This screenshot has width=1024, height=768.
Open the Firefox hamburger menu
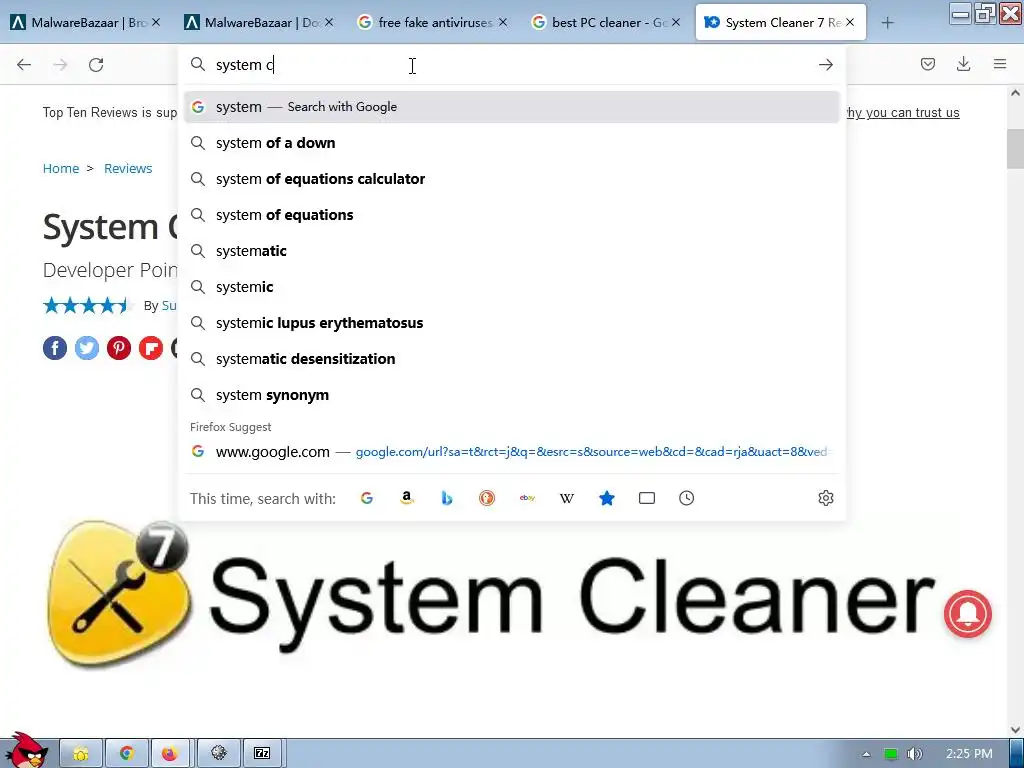coord(1000,64)
